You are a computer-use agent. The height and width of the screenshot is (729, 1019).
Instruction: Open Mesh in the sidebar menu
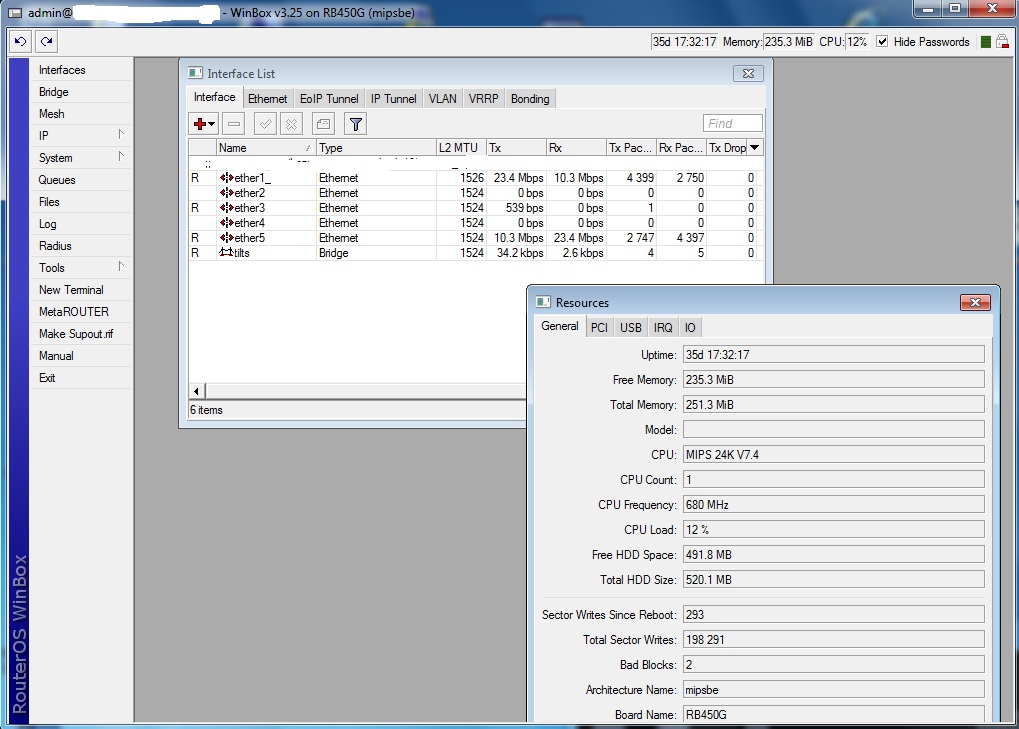81,114
